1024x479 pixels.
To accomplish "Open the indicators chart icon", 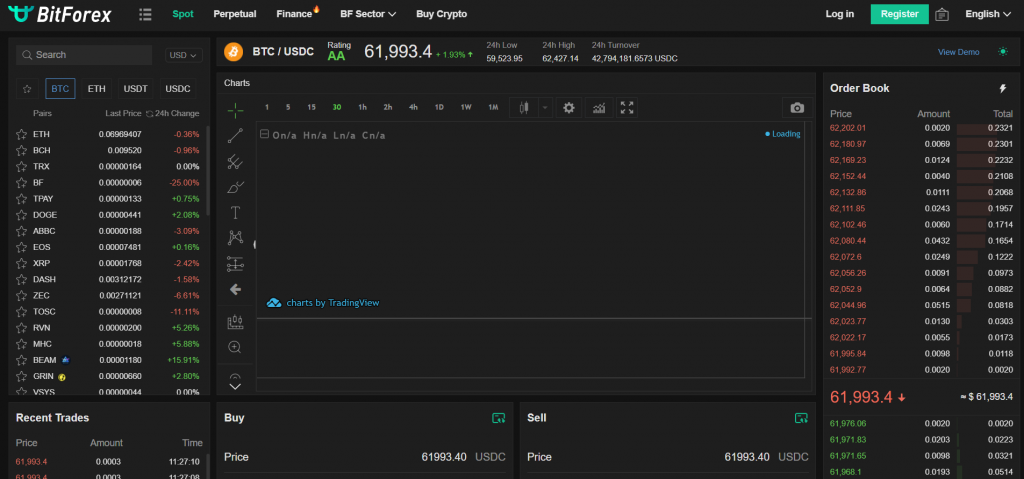I will click(599, 108).
